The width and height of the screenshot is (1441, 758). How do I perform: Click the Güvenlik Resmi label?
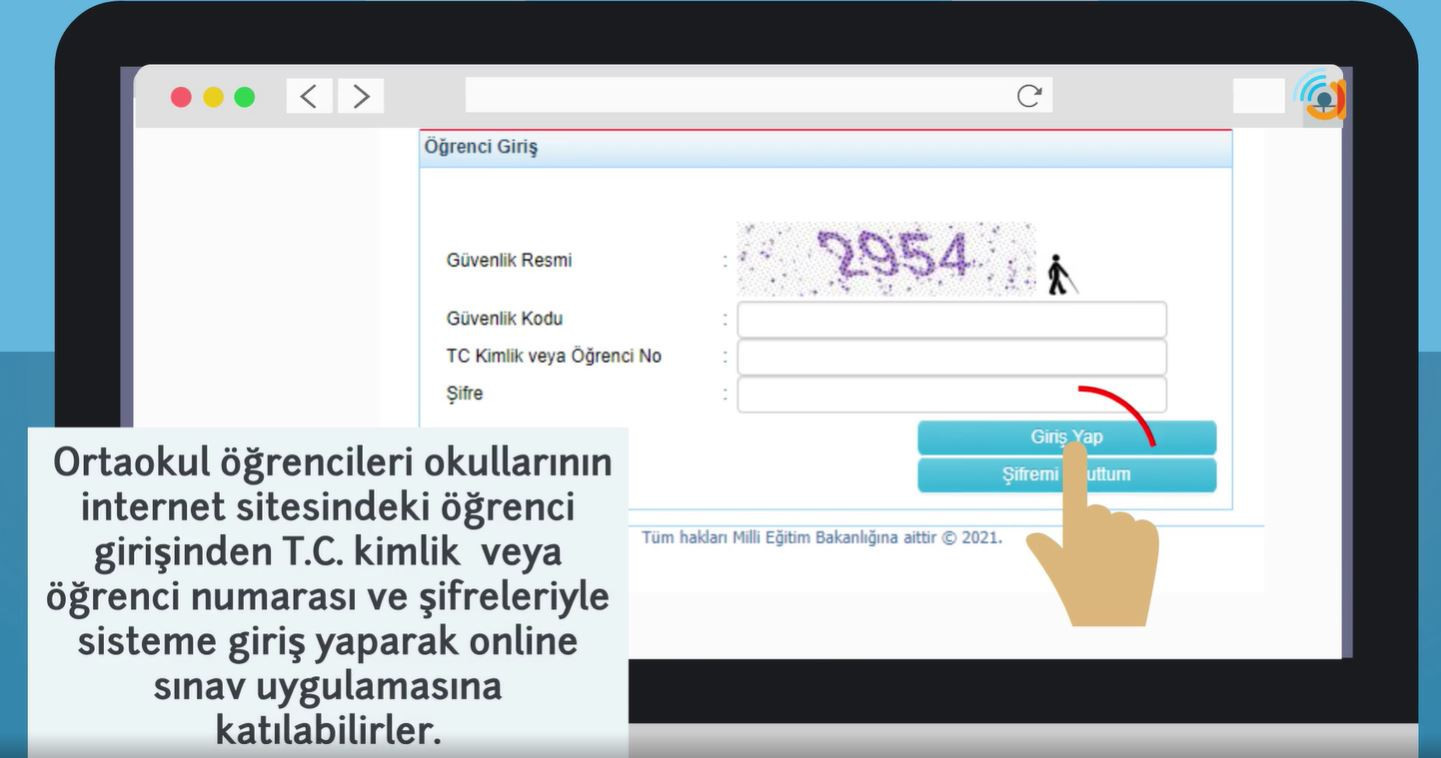[509, 261]
